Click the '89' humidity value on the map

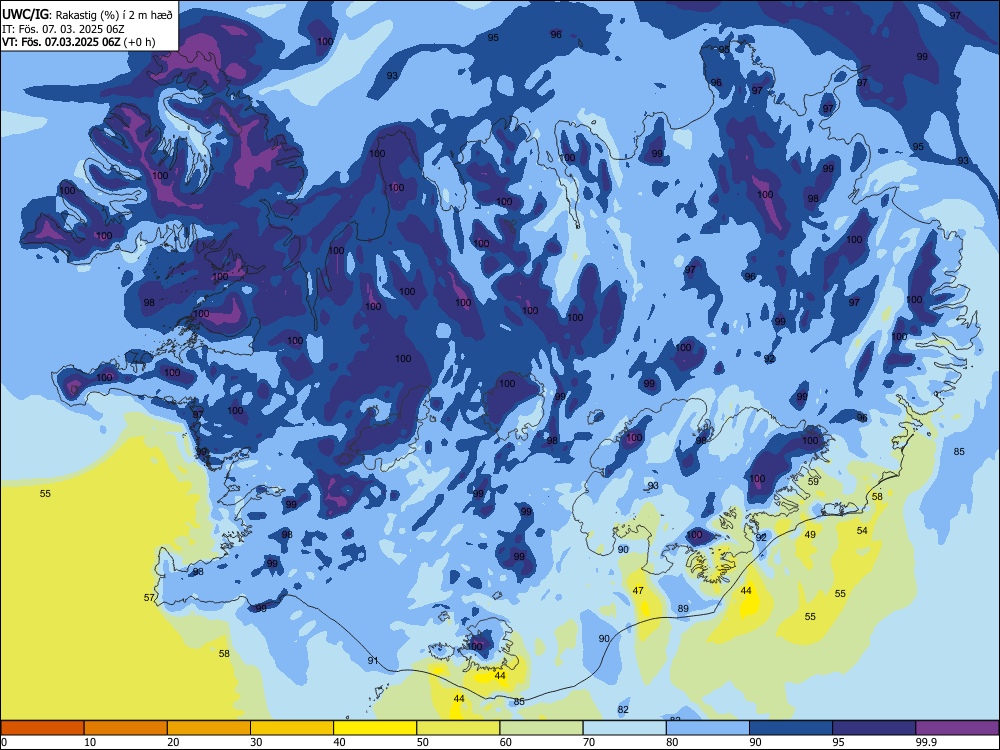pyautogui.click(x=683, y=608)
